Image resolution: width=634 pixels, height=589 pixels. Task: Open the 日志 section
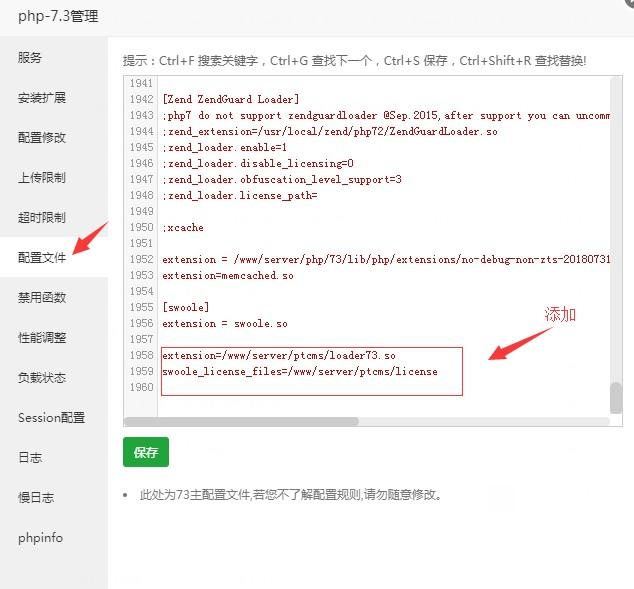[30, 458]
